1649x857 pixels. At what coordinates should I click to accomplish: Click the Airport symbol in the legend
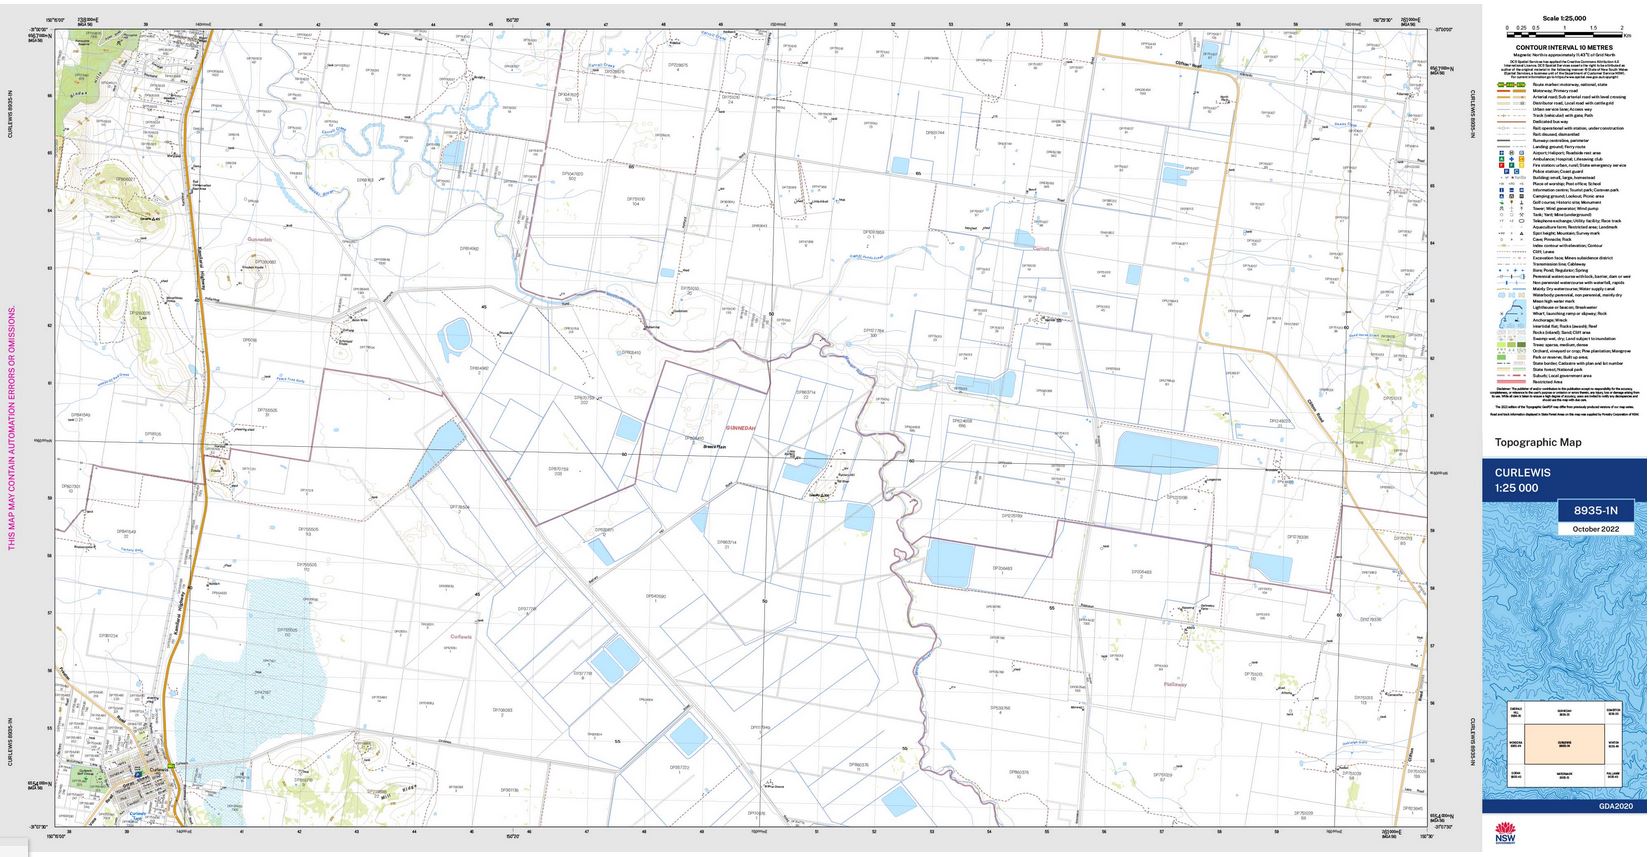click(1501, 153)
